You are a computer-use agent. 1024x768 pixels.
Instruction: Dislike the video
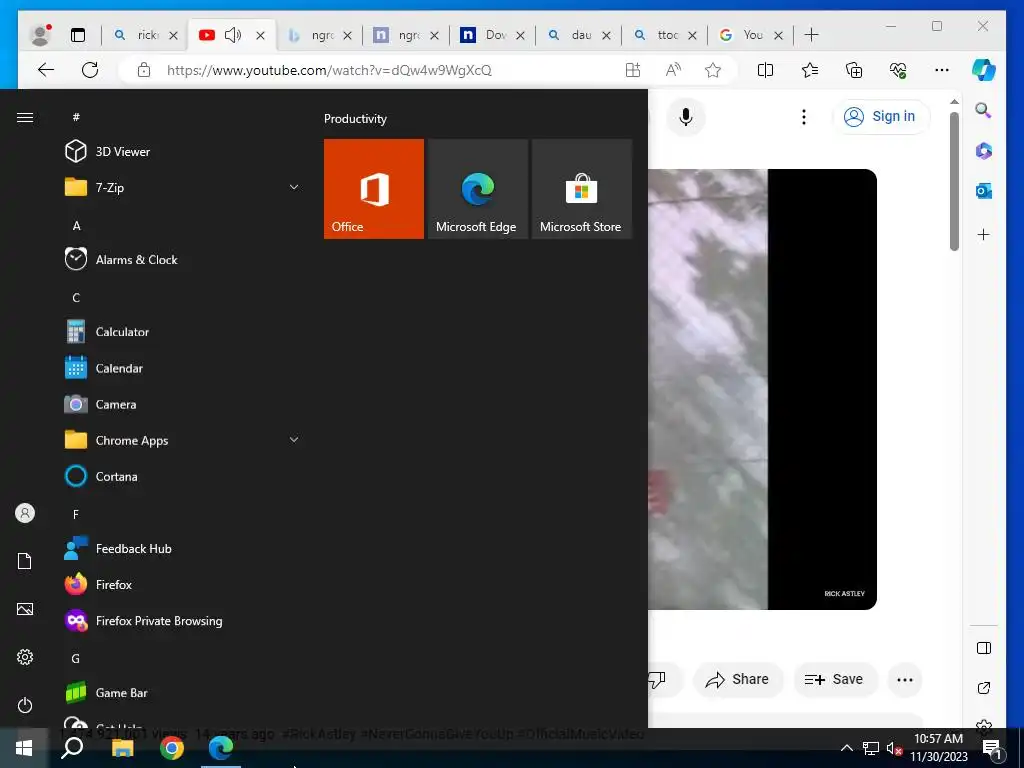click(658, 680)
